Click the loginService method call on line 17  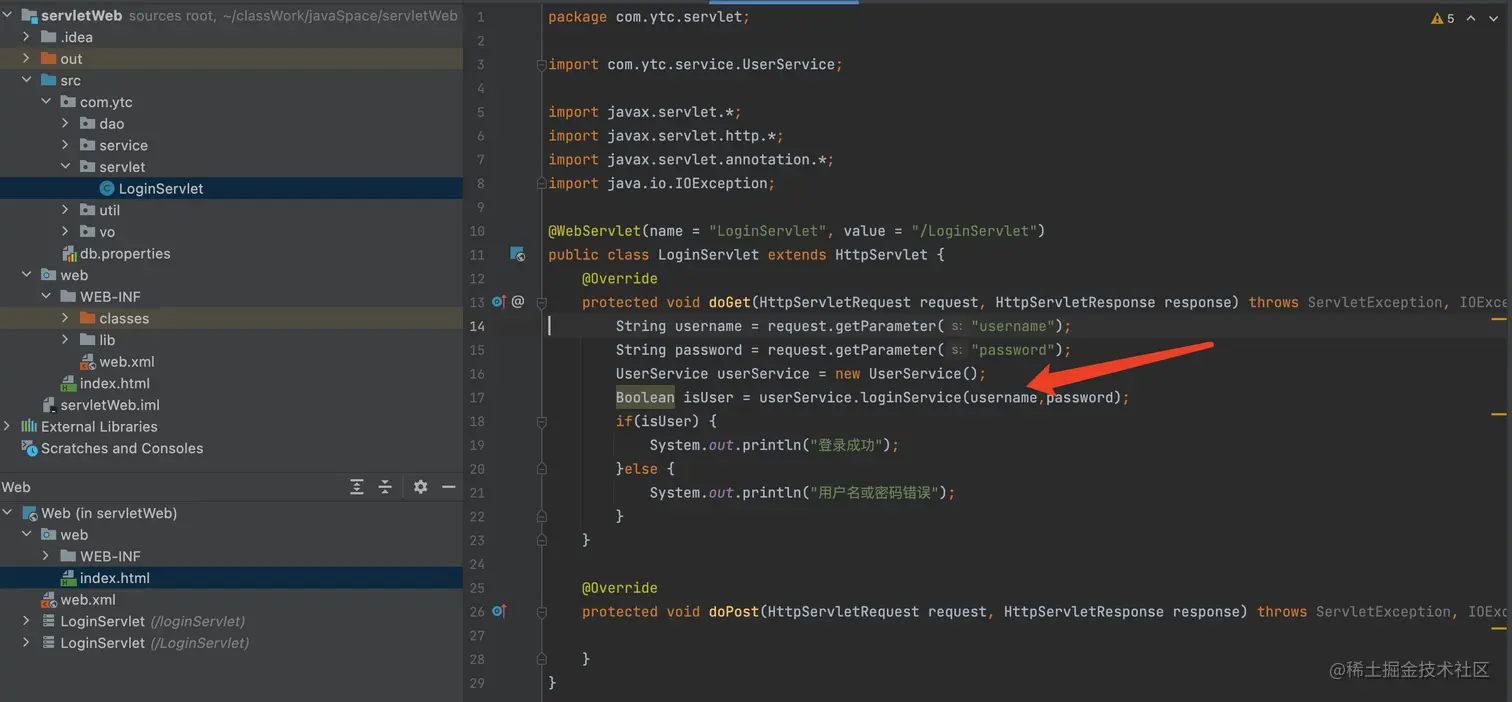pos(911,397)
